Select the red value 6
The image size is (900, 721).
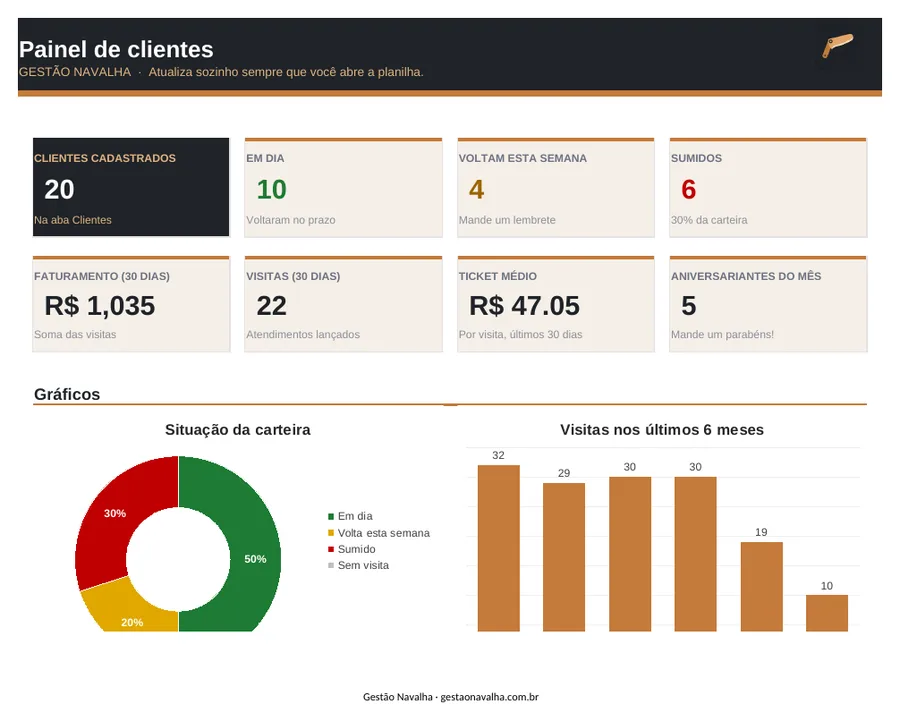tap(689, 189)
